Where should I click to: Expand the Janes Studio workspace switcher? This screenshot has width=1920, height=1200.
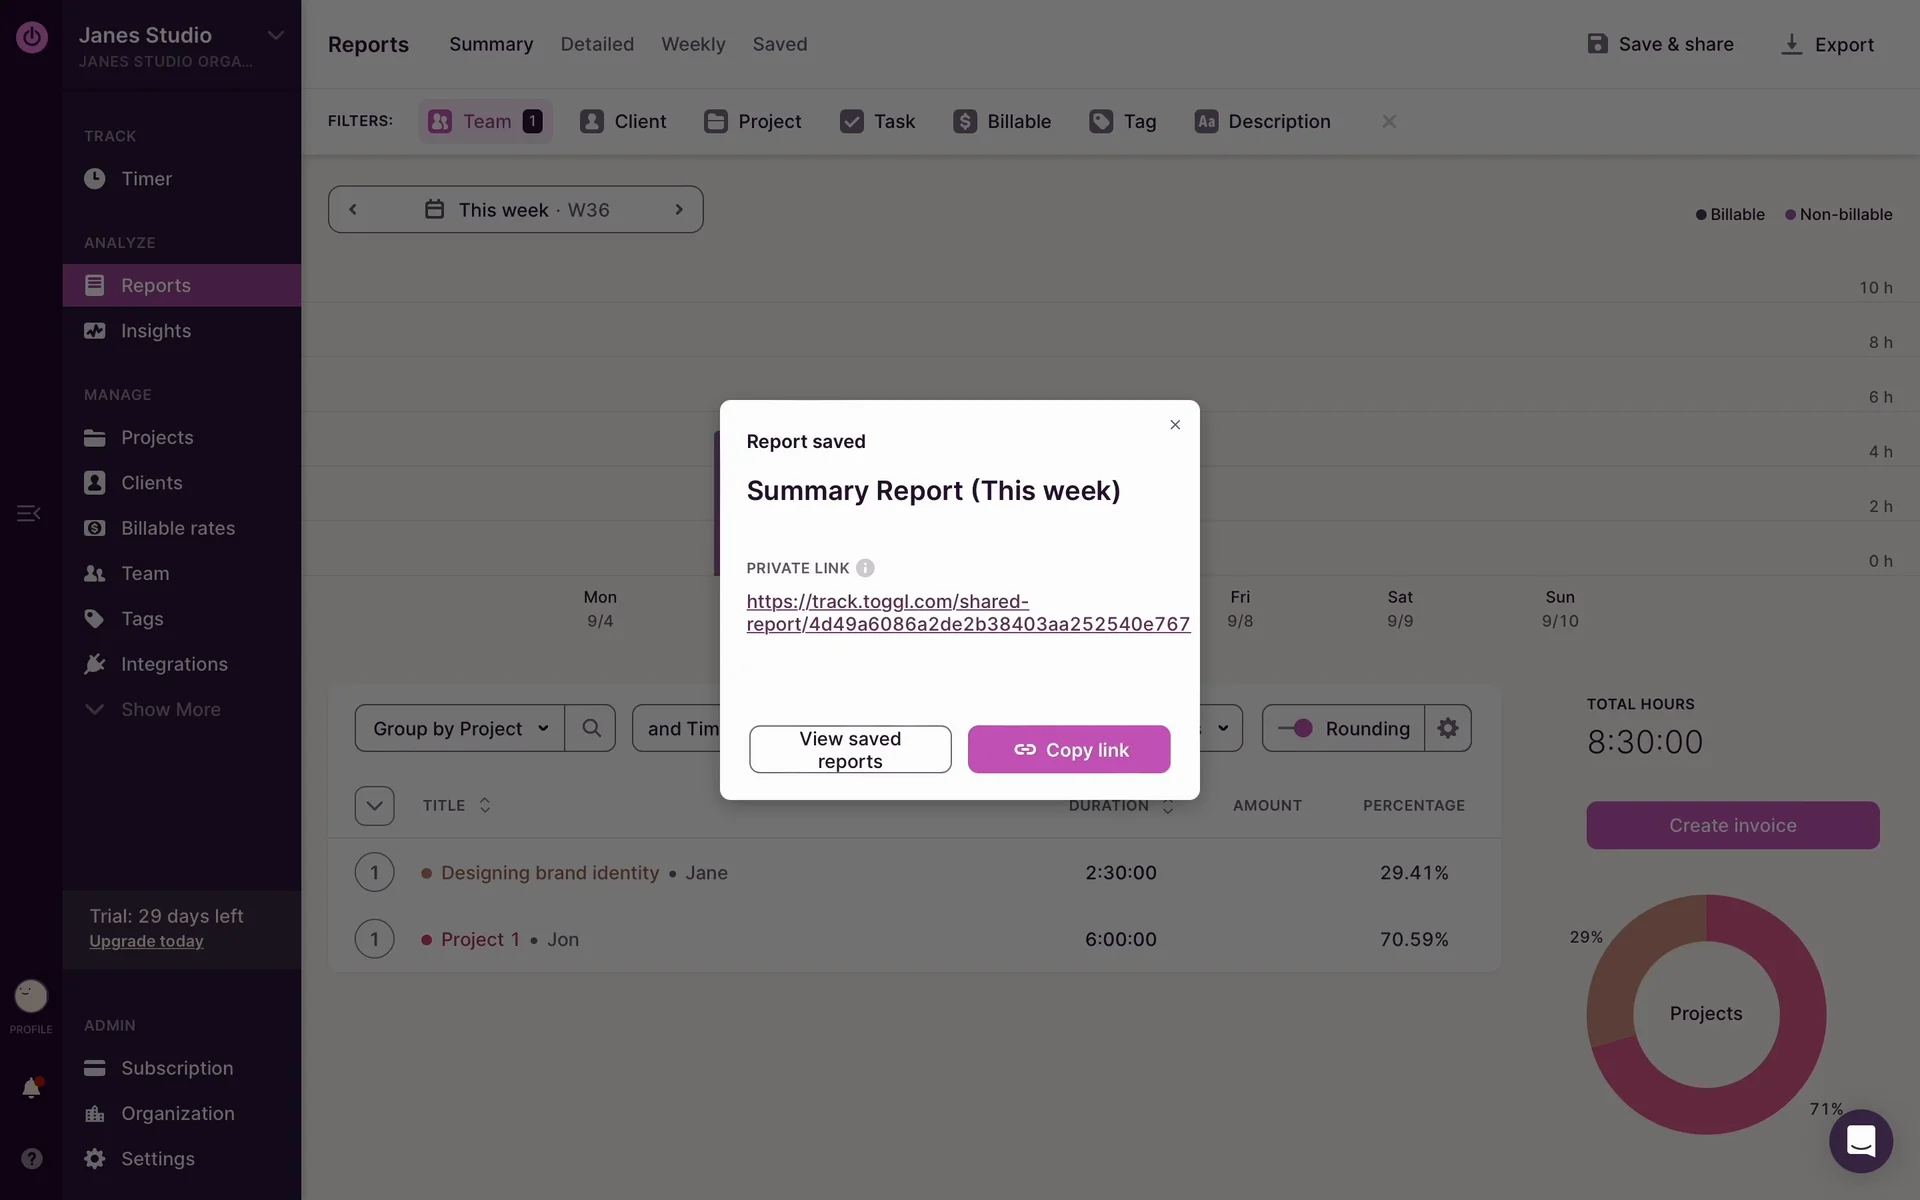275,36
